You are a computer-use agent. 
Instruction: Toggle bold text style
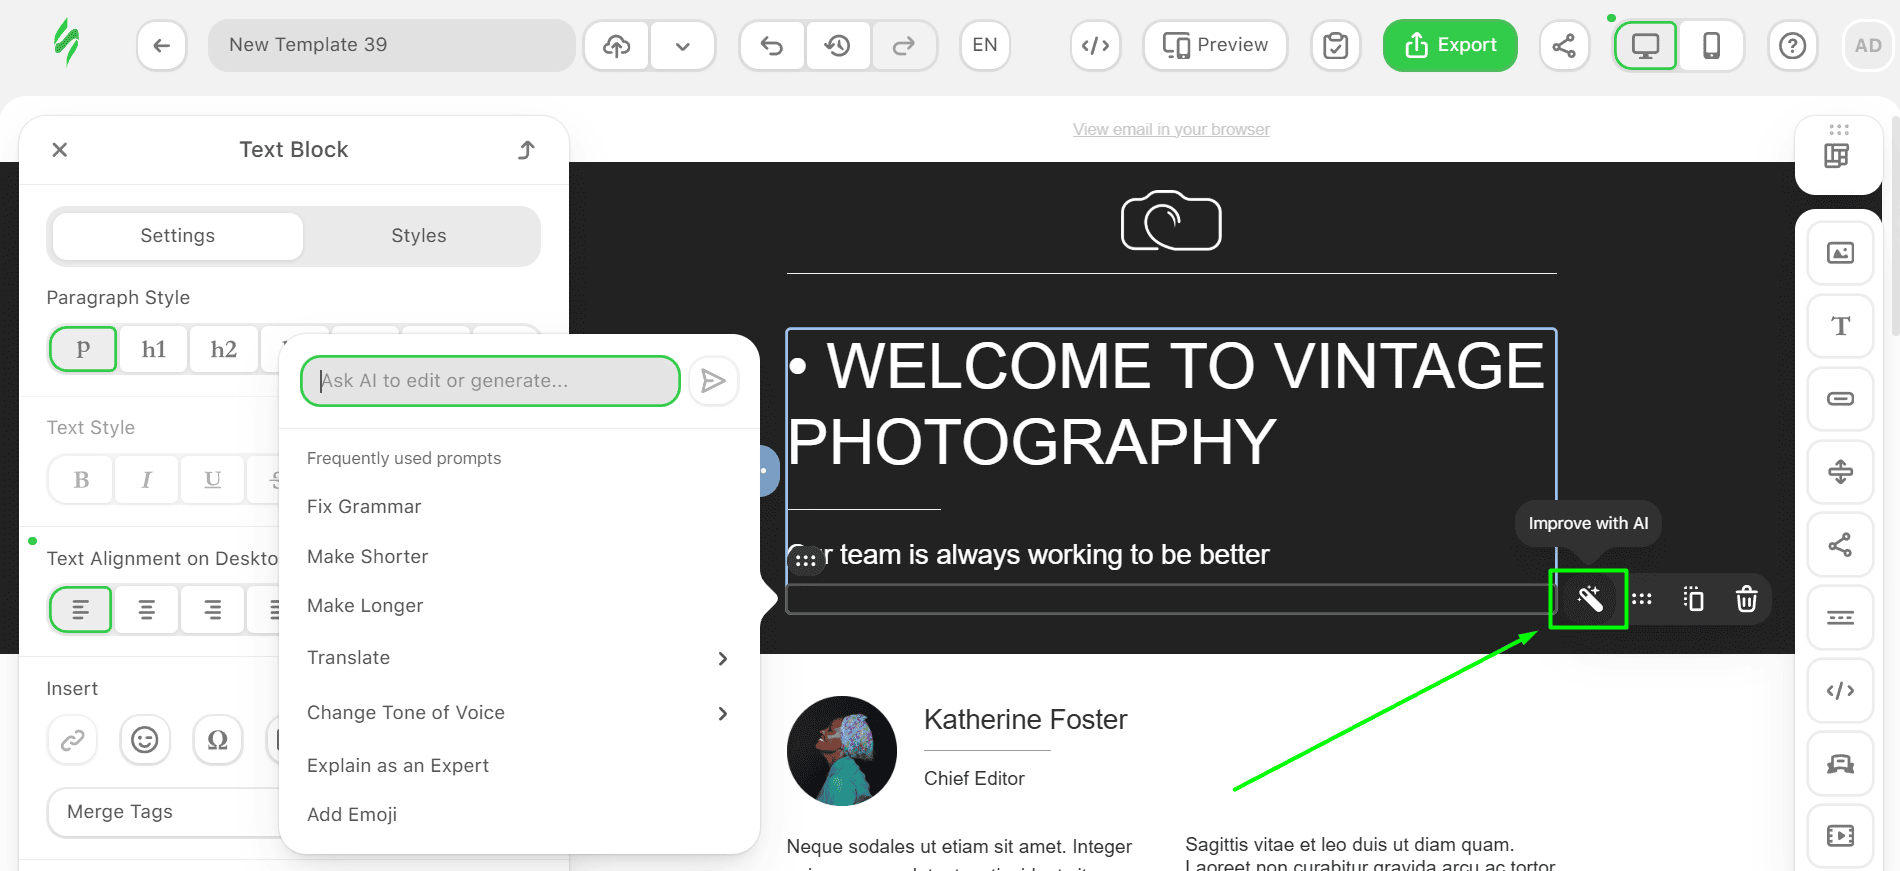pos(81,480)
